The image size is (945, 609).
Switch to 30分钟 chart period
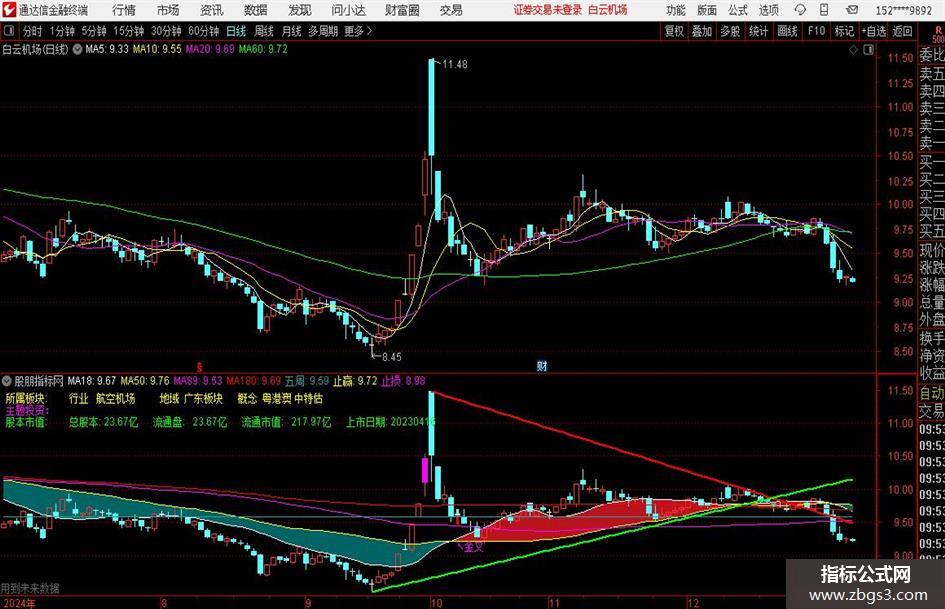point(166,31)
